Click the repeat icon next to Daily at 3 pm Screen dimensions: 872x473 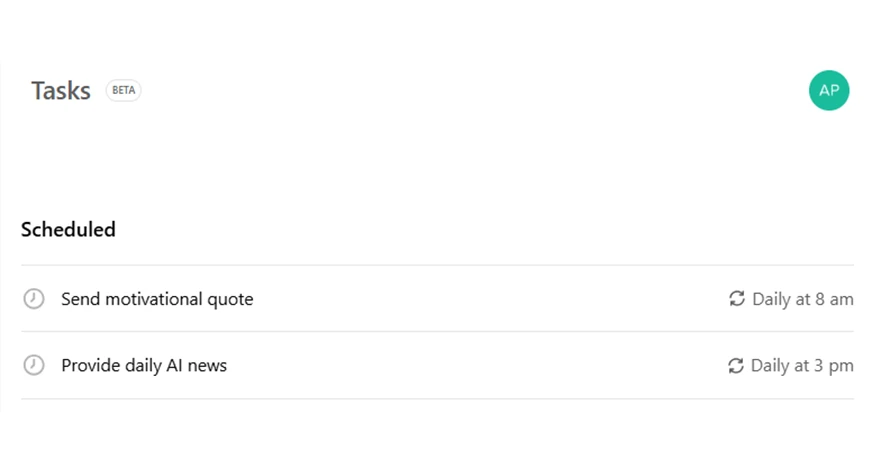736,365
